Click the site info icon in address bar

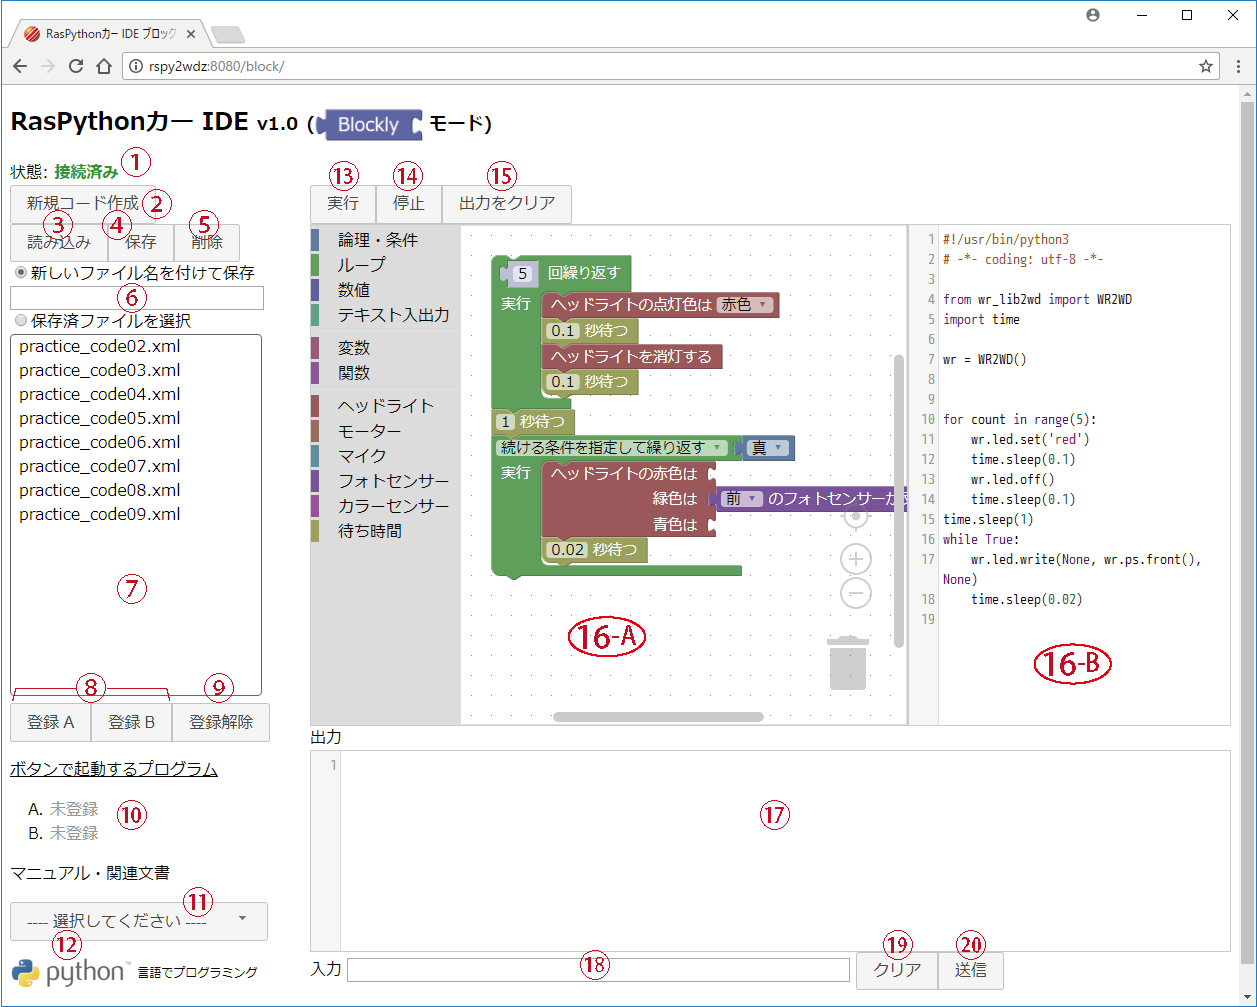point(135,67)
